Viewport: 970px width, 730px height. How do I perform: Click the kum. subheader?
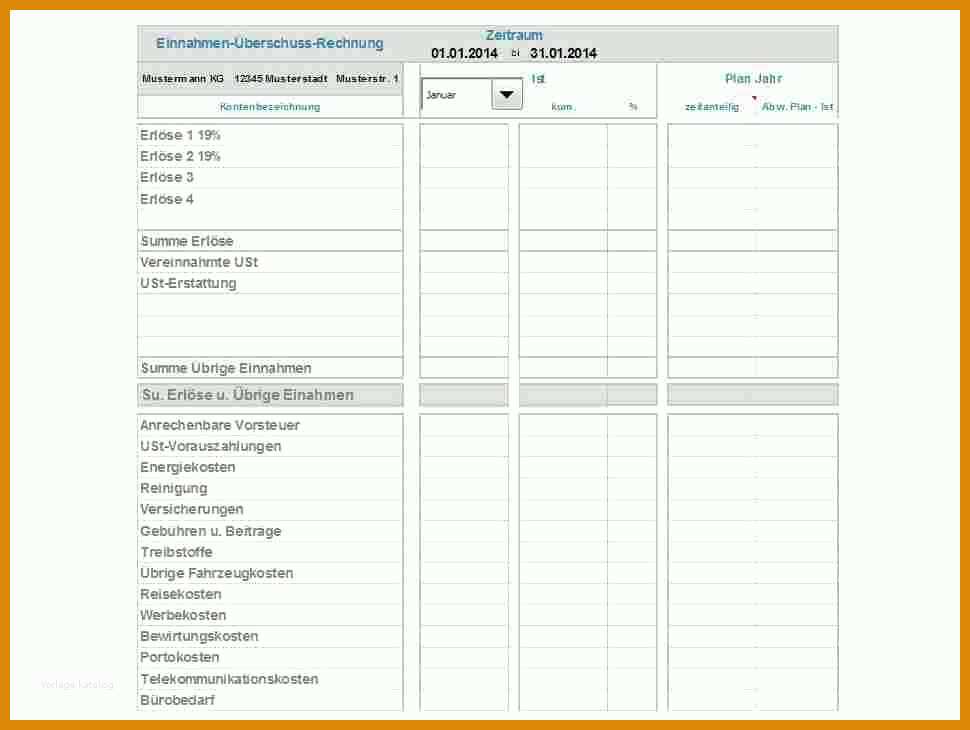coord(562,106)
